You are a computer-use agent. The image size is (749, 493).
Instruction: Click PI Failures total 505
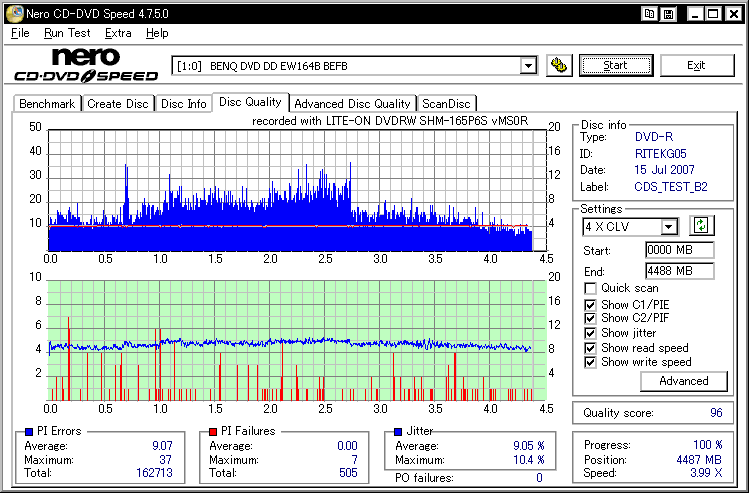click(x=348, y=473)
